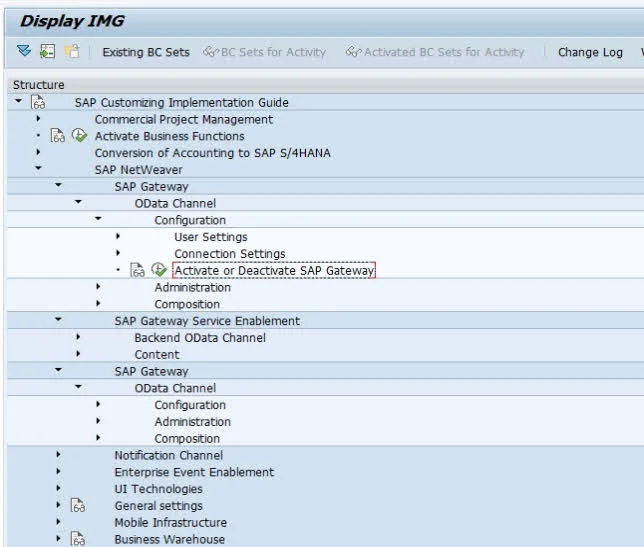
Task: Click the yellow release notes toolbar icon
Action: pyautogui.click(x=72, y=51)
